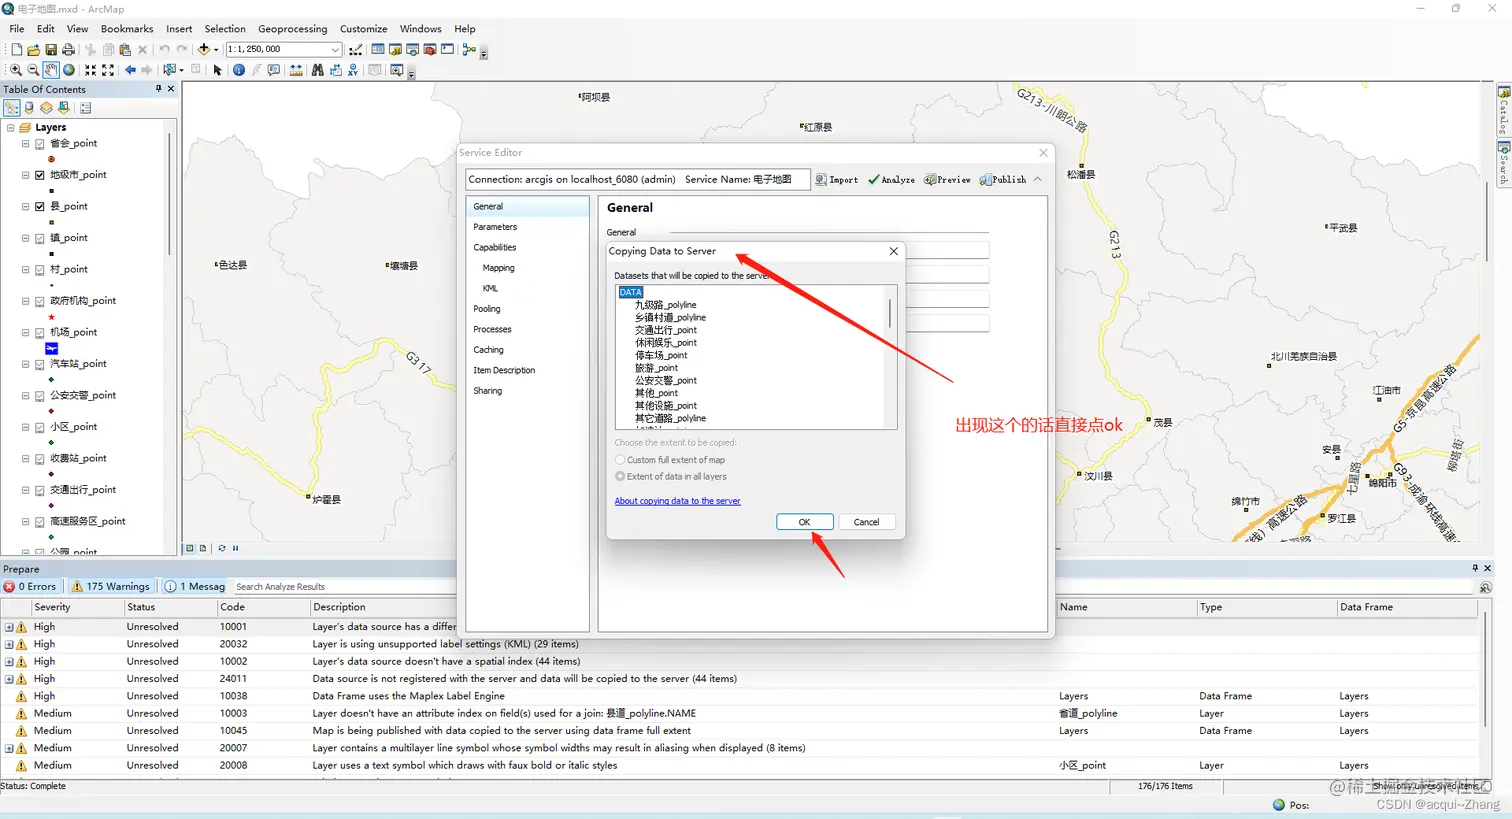Click the Add Data plus icon
Screen dimensions: 1512x819
click(204, 49)
